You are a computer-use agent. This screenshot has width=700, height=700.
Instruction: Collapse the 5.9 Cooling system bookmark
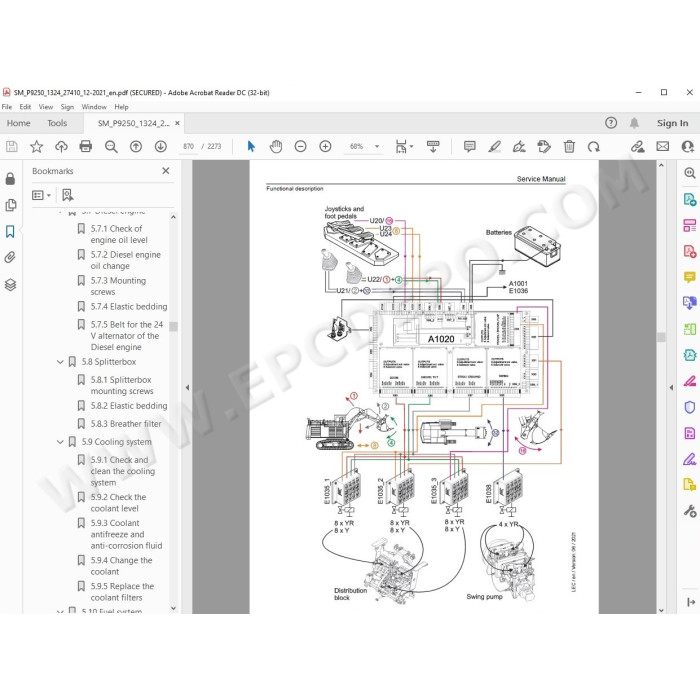pos(60,442)
